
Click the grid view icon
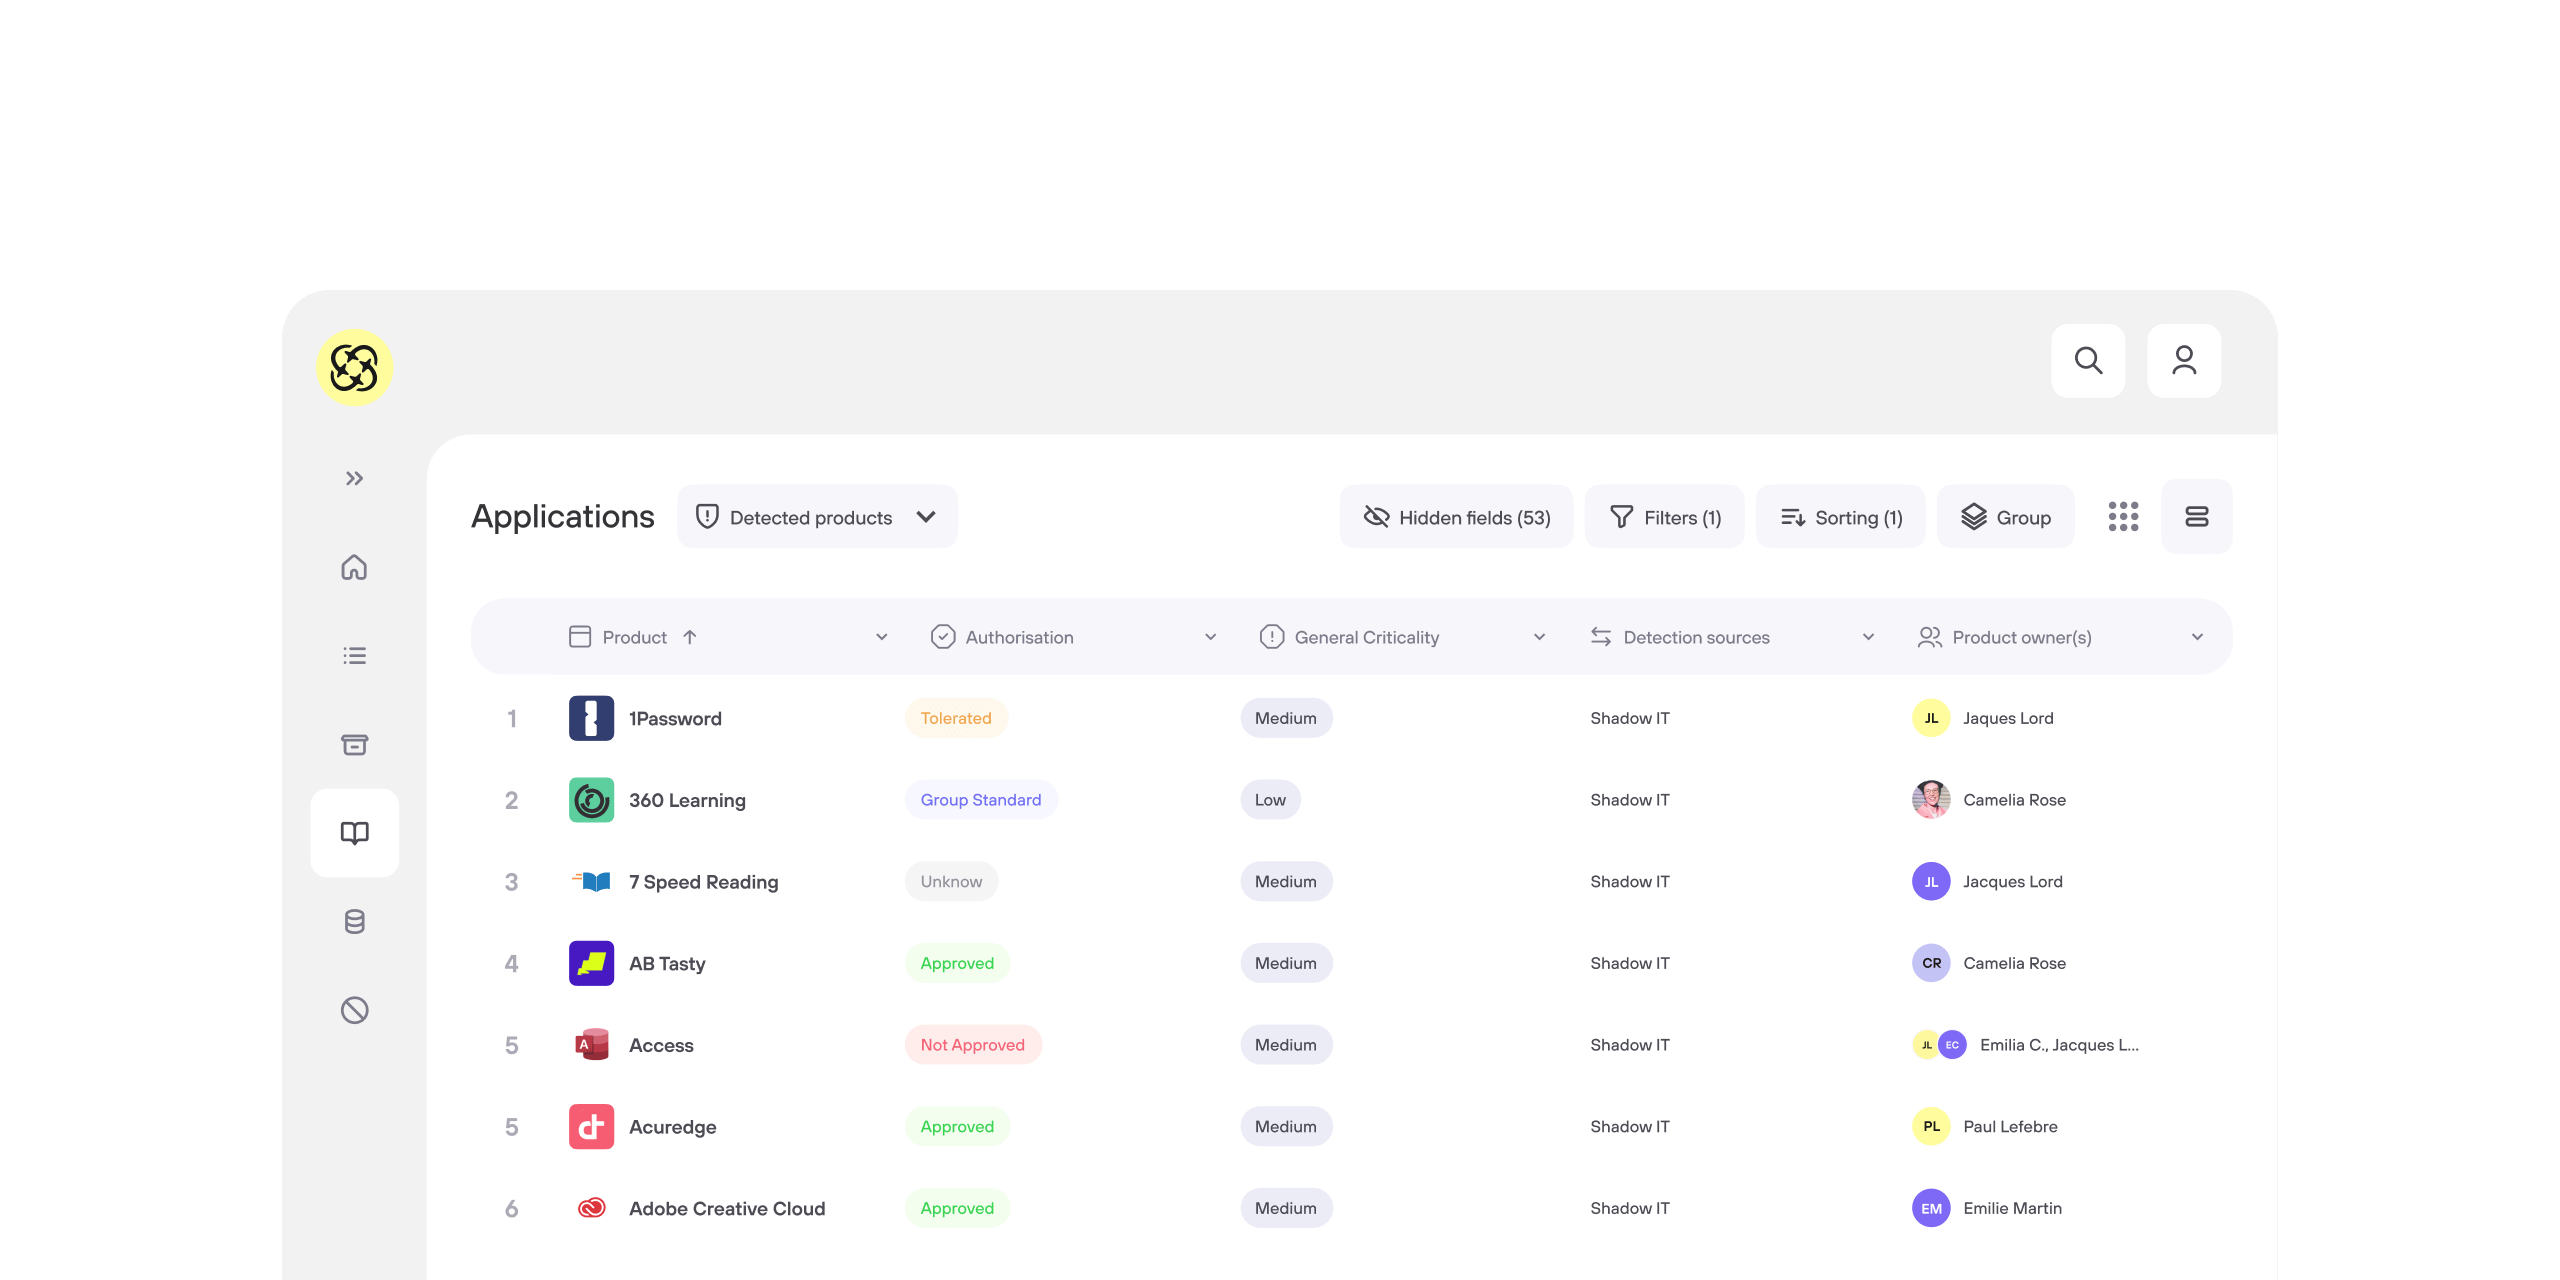(x=2124, y=516)
